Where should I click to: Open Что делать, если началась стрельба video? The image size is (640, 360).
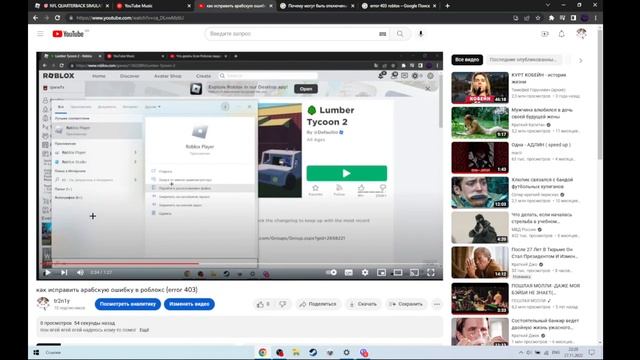coord(480,227)
